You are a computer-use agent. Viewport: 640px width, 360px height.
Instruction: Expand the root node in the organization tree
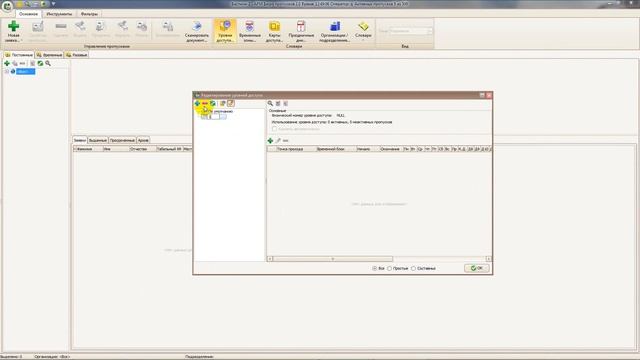pos(7,71)
